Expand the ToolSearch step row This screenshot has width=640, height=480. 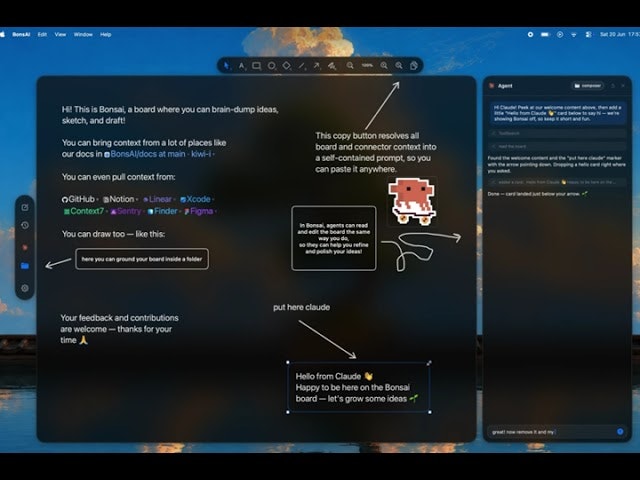click(557, 133)
